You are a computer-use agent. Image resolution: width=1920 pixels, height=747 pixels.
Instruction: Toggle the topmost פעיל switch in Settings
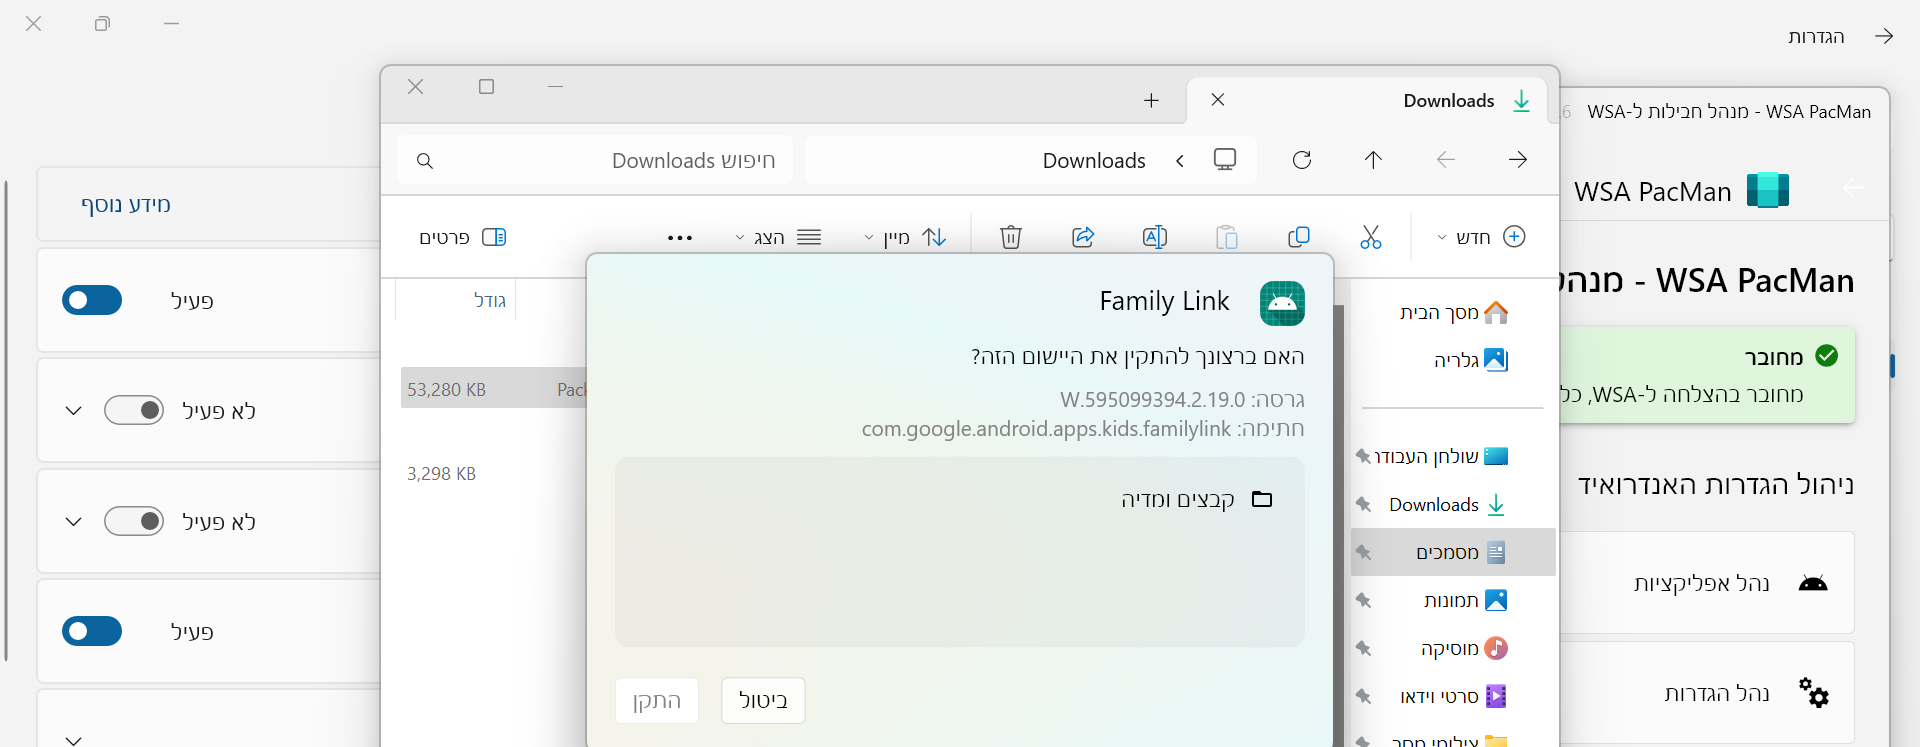point(92,300)
